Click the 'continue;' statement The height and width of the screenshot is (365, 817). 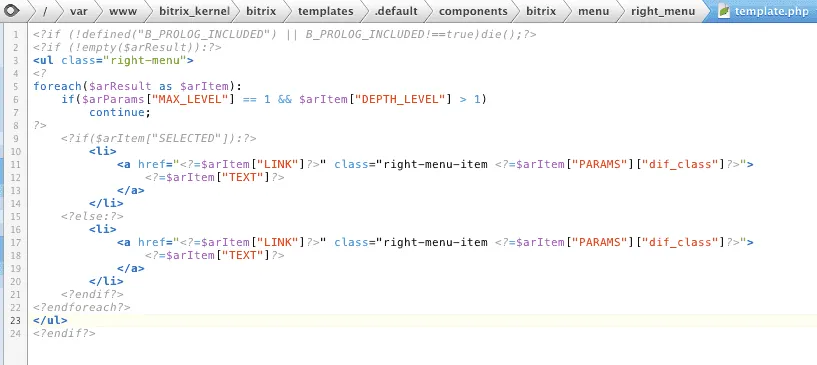click(x=120, y=112)
